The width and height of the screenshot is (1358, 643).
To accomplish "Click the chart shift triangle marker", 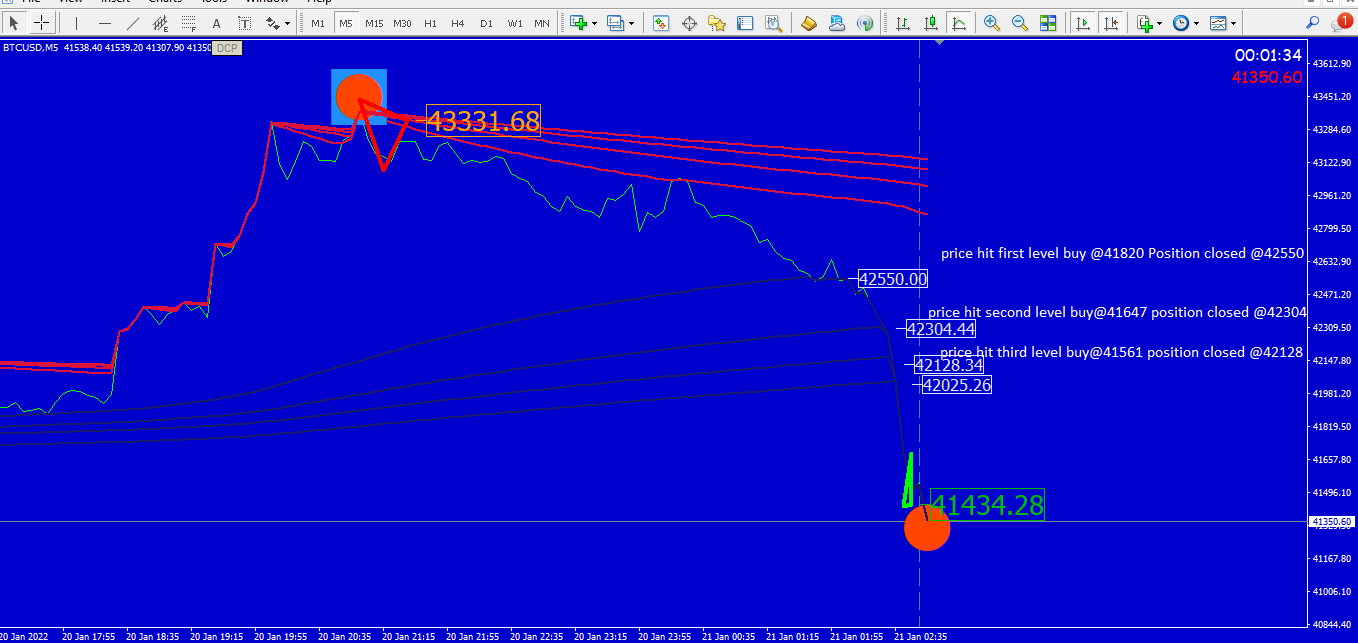I will click(939, 43).
